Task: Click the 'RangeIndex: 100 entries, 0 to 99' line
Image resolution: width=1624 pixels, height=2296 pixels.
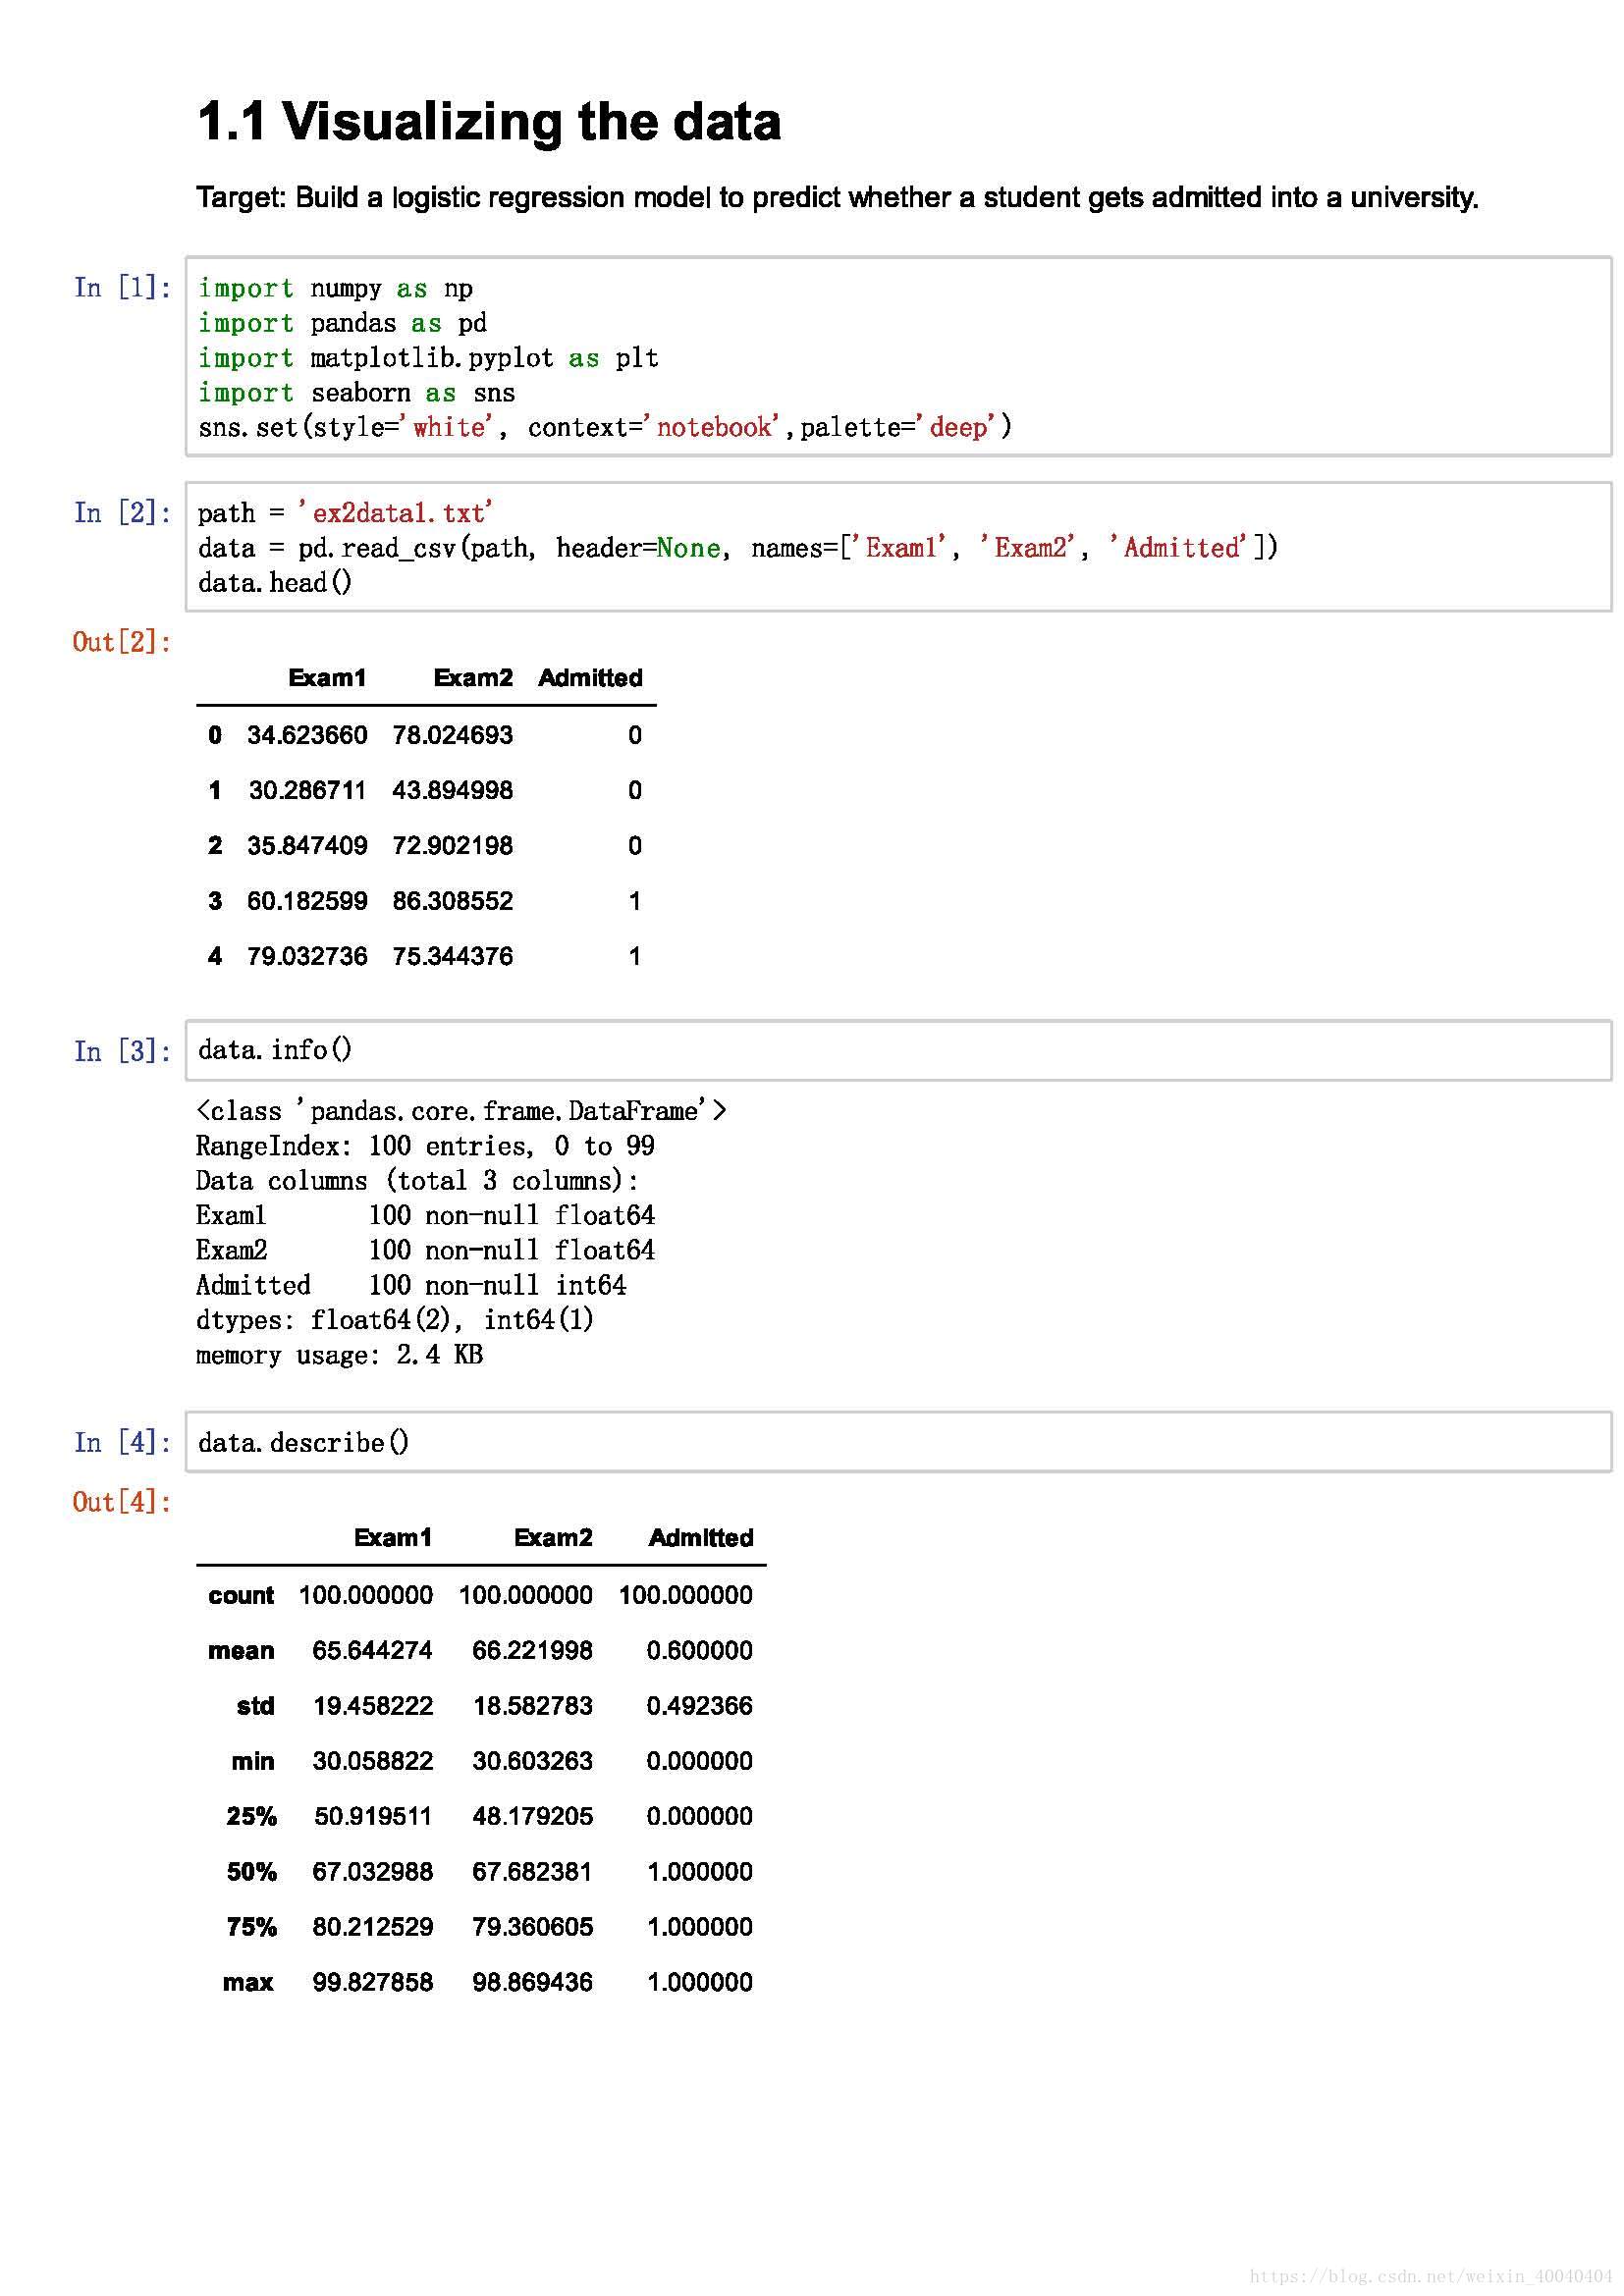Action: [425, 1147]
